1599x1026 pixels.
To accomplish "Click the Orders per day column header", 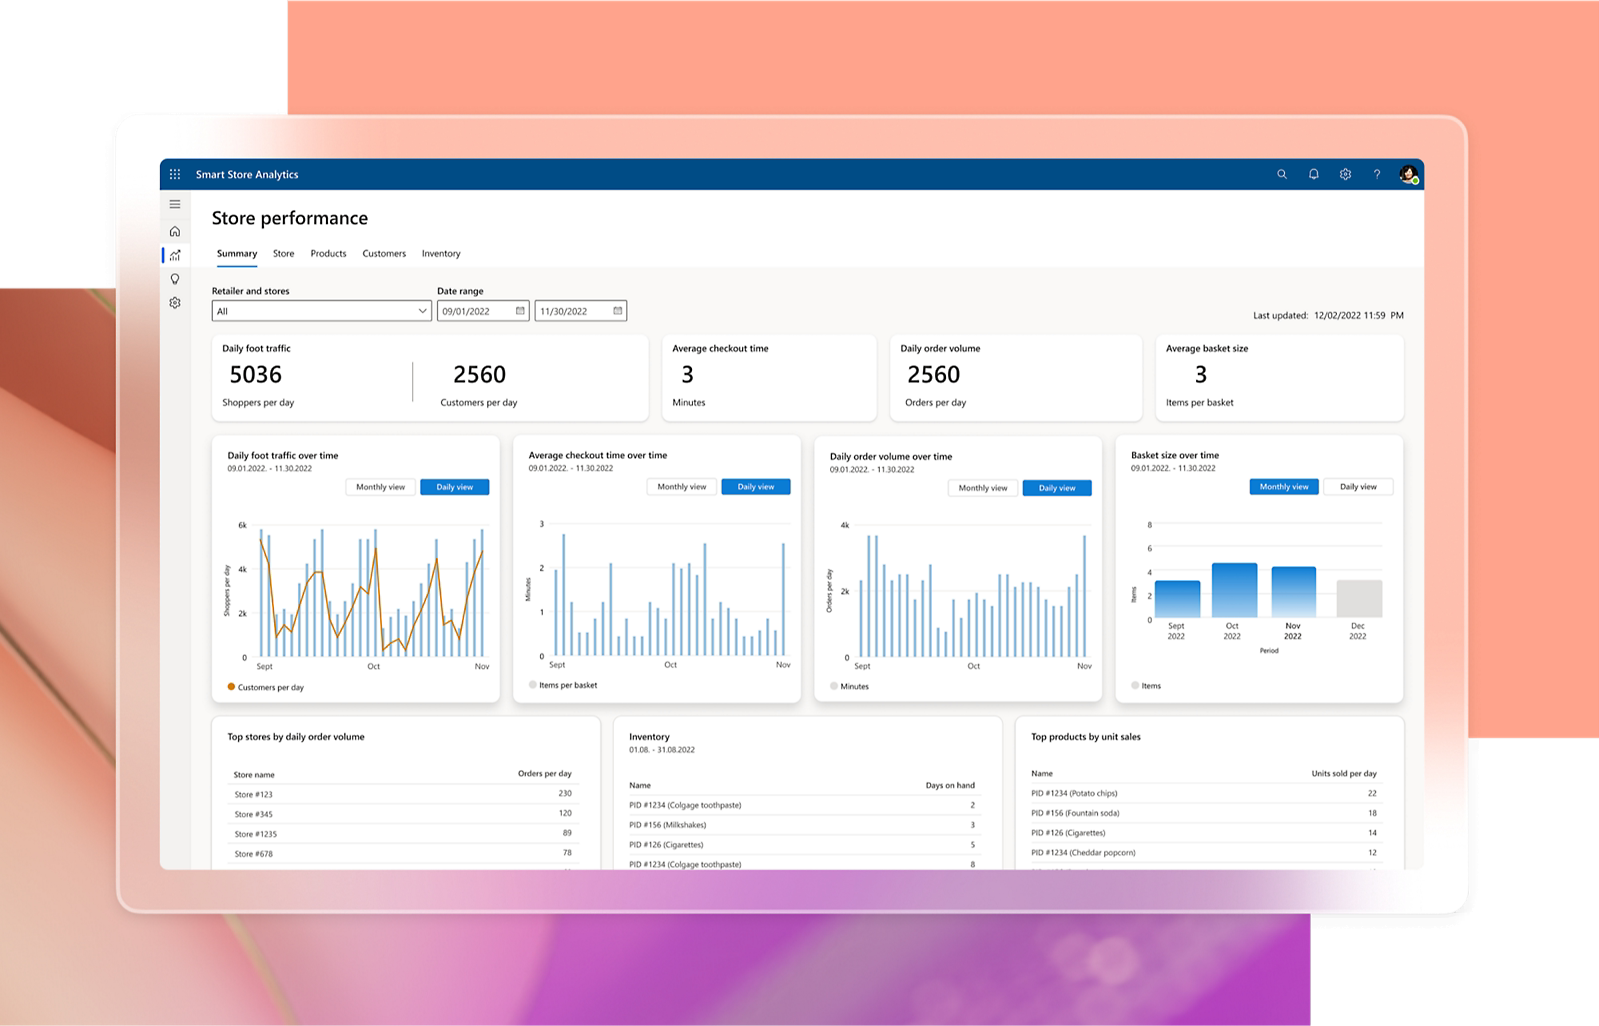I will pyautogui.click(x=545, y=774).
